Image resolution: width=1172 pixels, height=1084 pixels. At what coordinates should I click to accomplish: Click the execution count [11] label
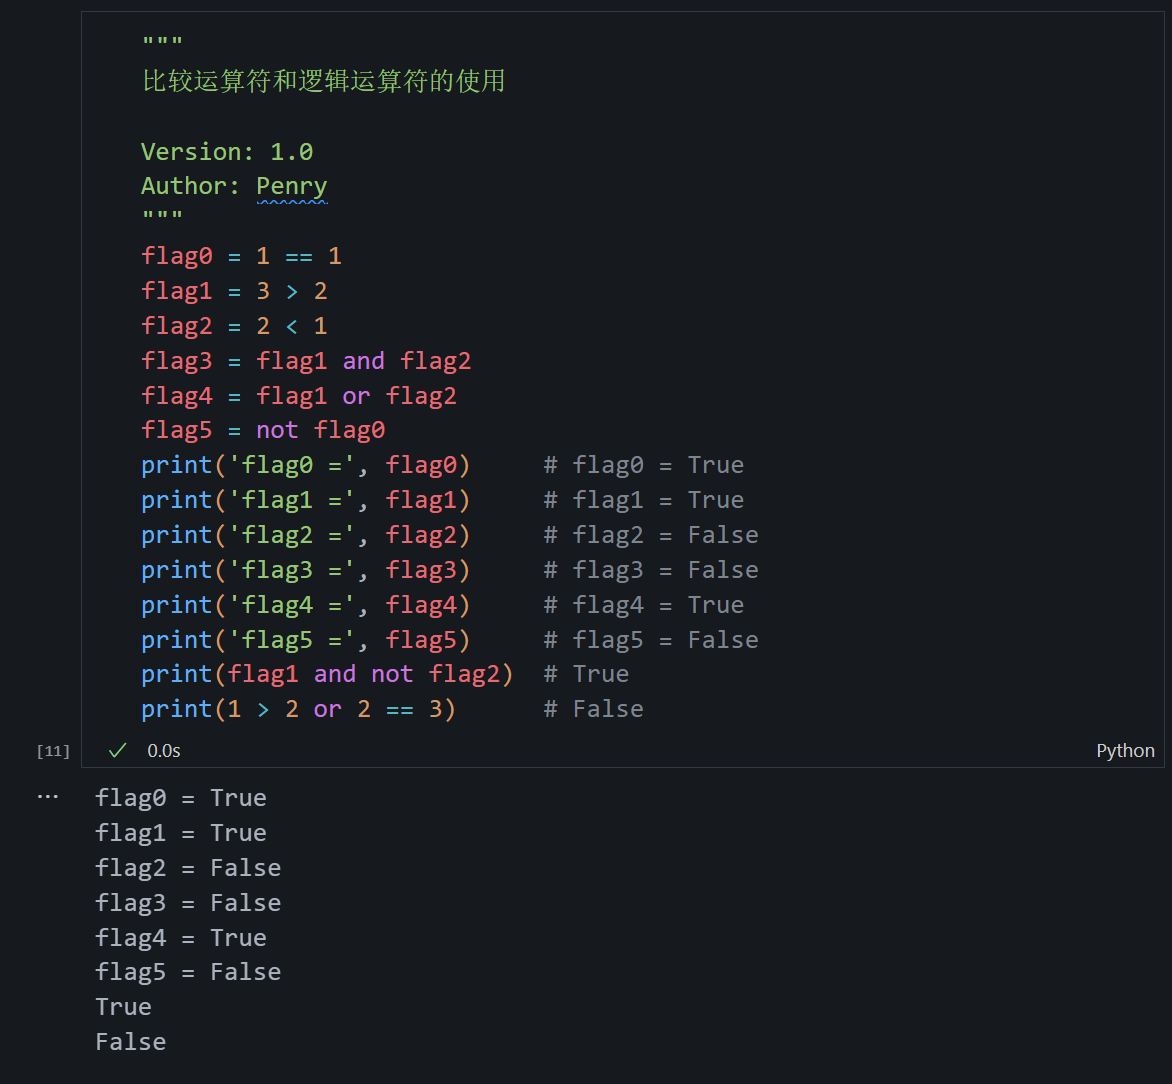(x=53, y=751)
